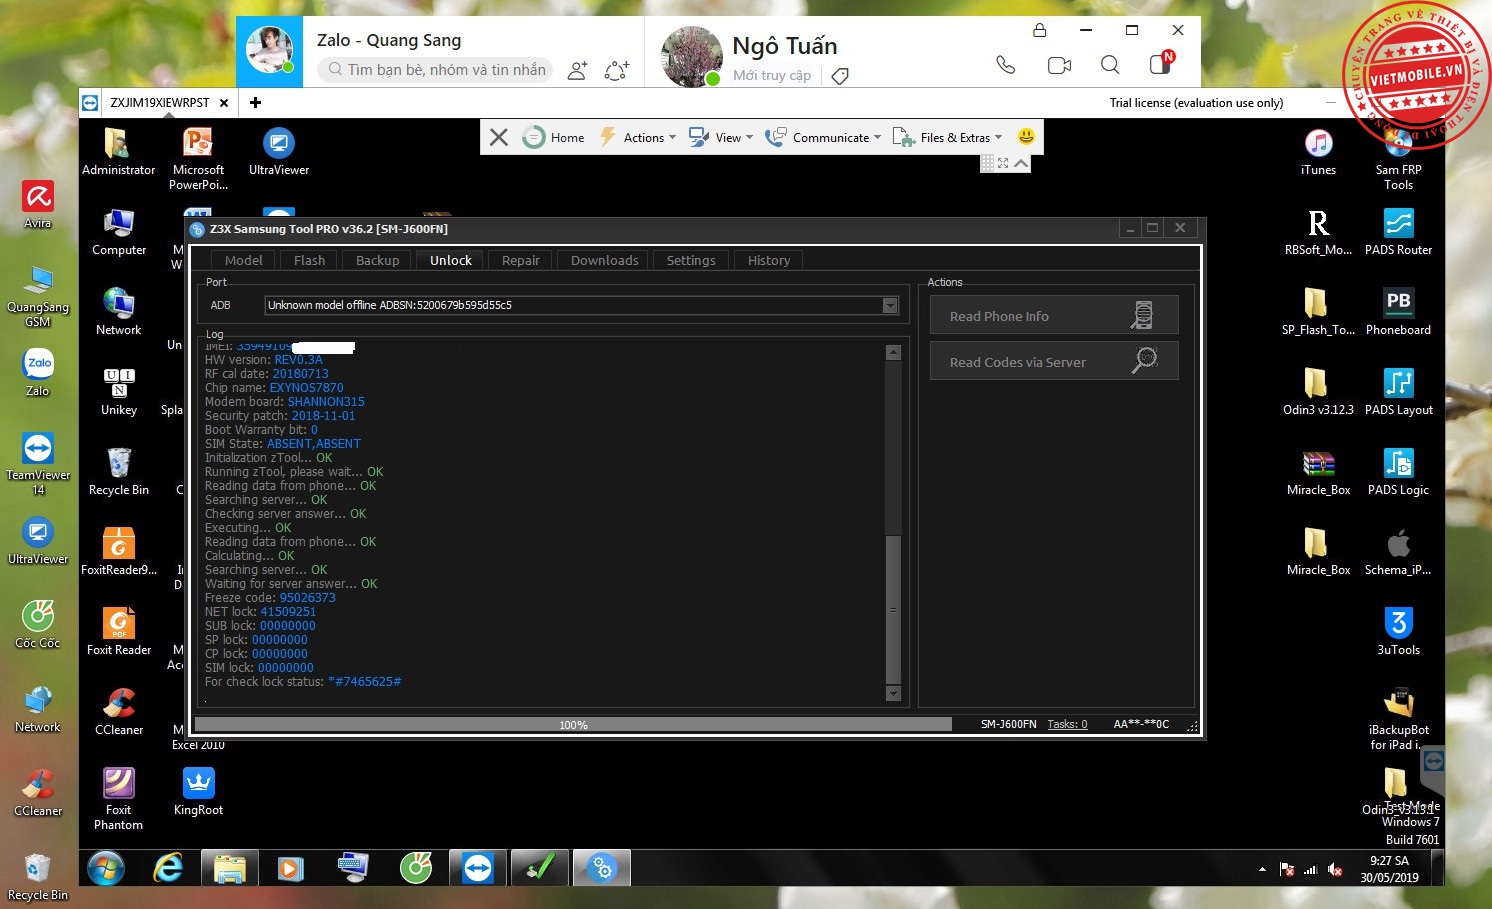
Task: Search in the Ngô Tuấn conversation
Action: (1110, 65)
